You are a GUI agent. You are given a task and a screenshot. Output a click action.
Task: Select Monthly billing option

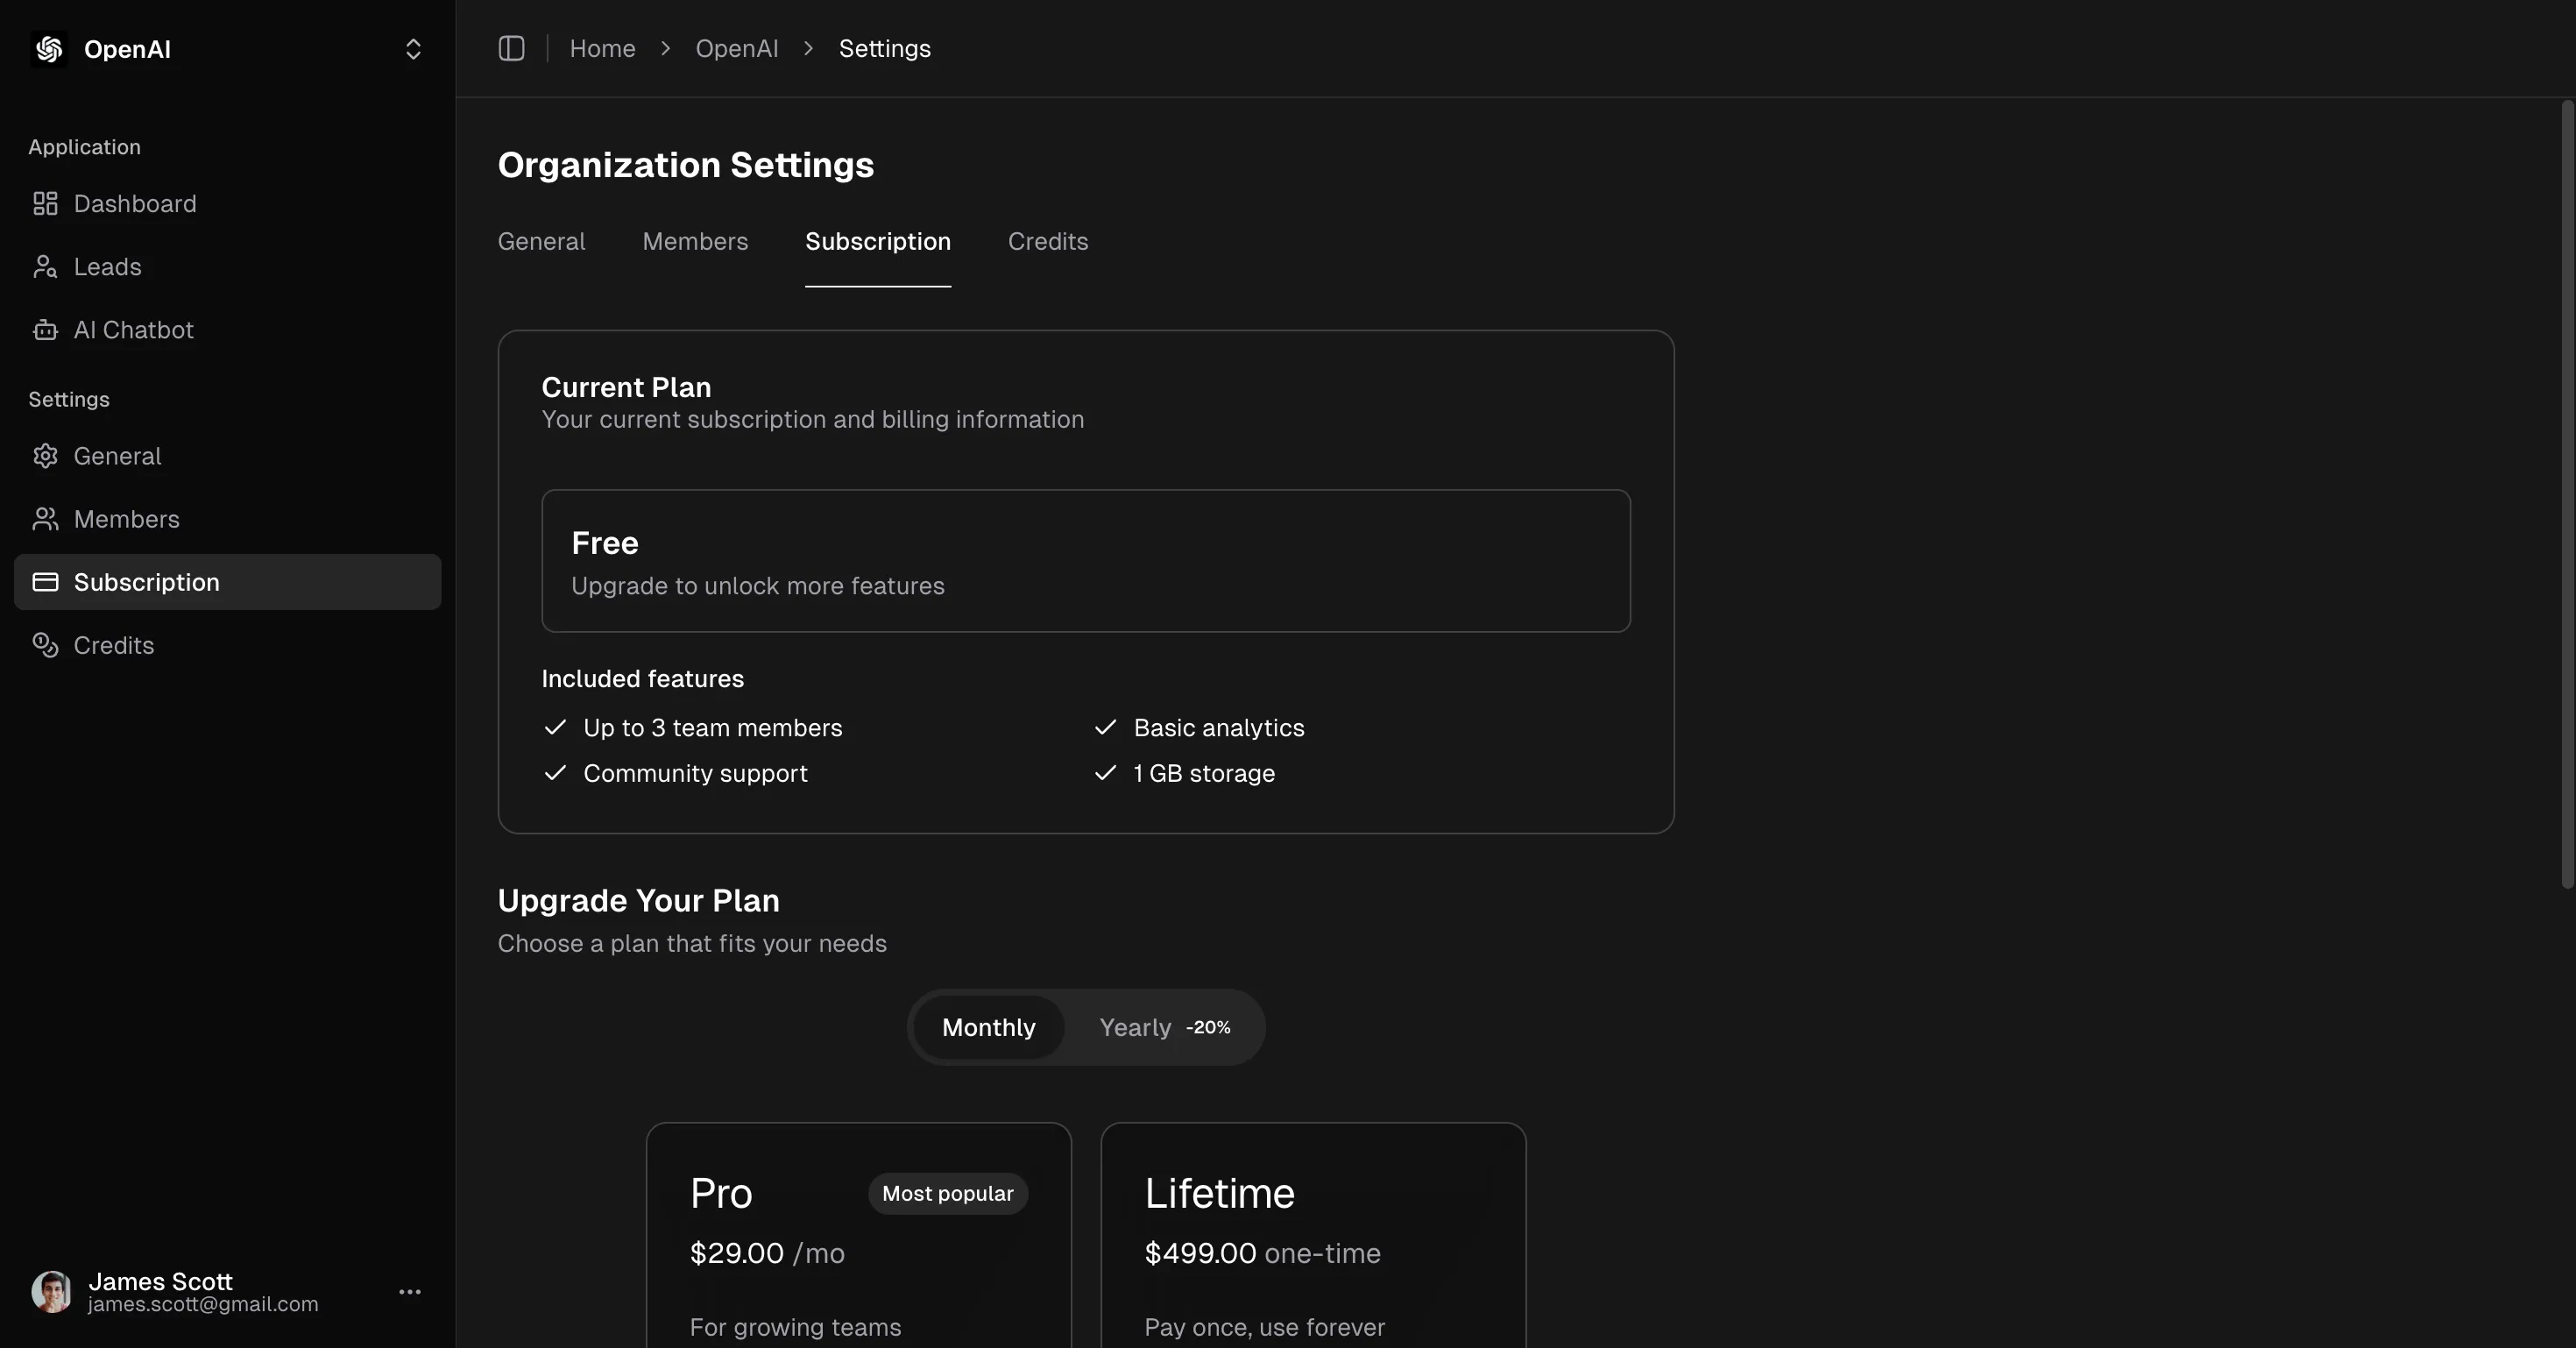[988, 1027]
